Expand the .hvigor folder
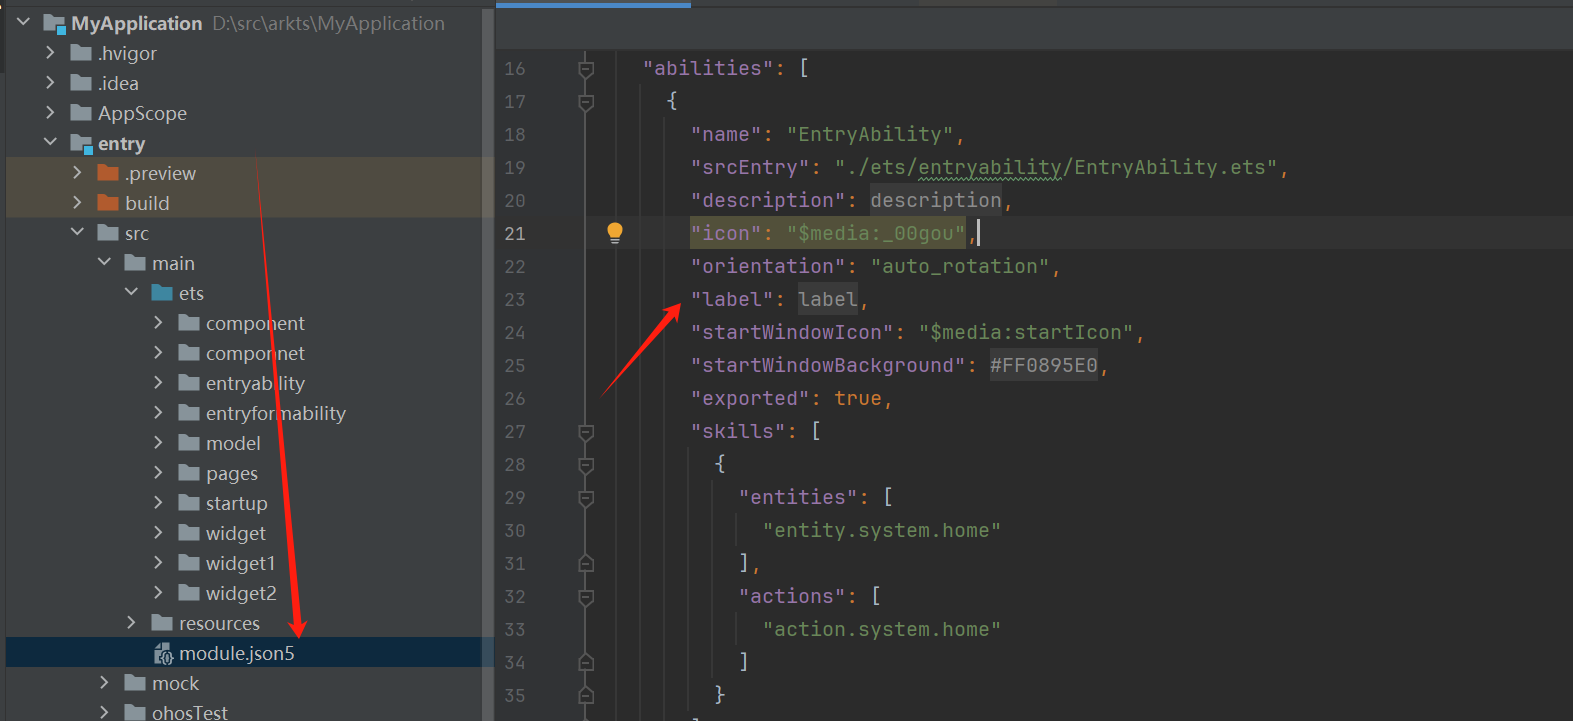The image size is (1573, 721). [50, 52]
